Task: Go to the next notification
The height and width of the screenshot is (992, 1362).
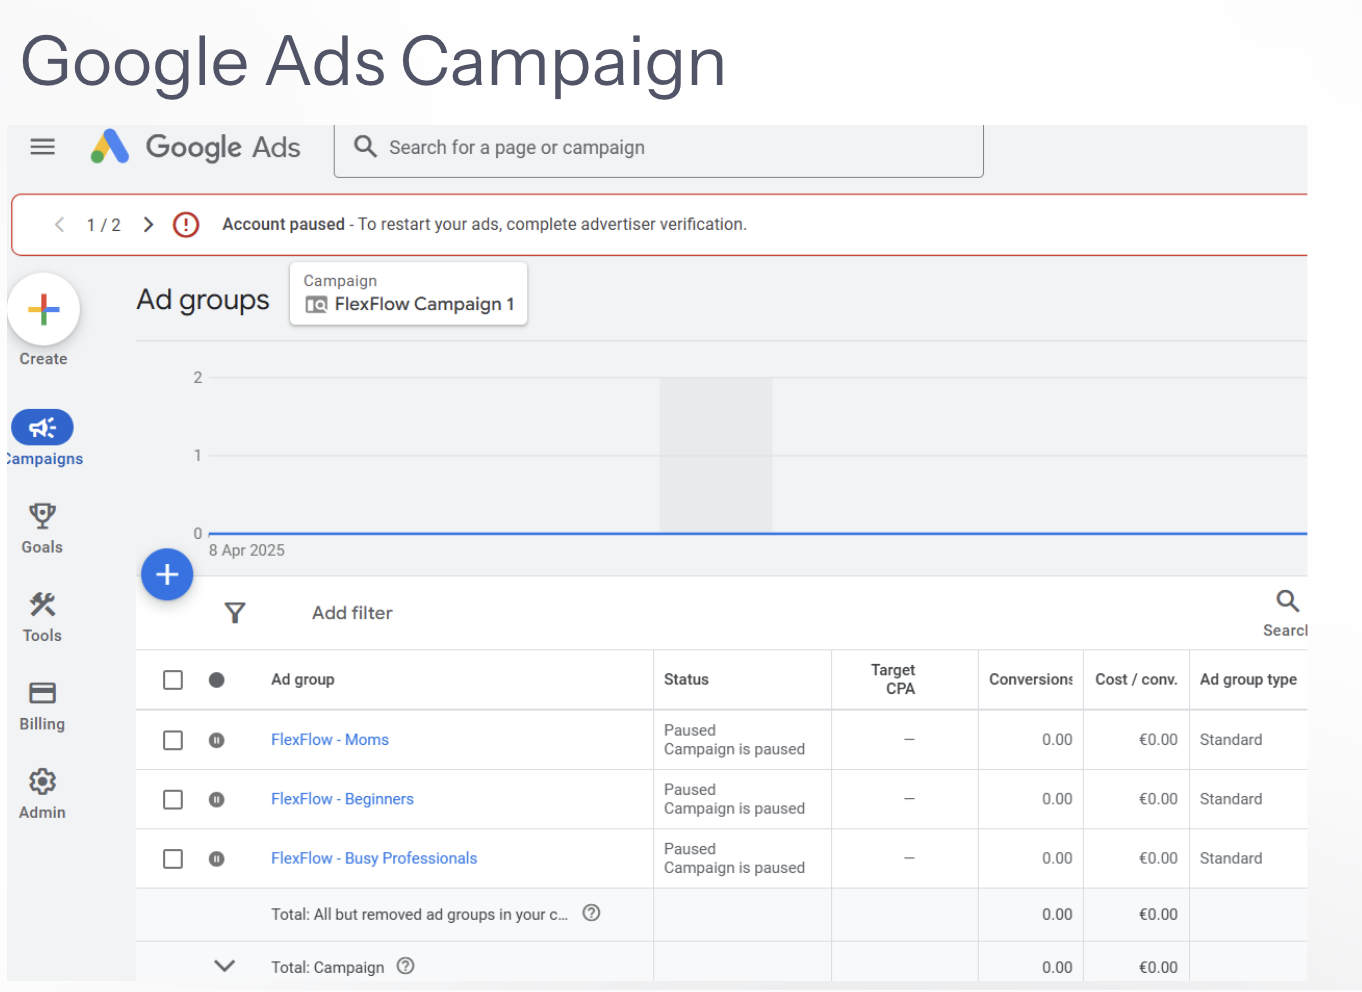Action: (x=148, y=224)
